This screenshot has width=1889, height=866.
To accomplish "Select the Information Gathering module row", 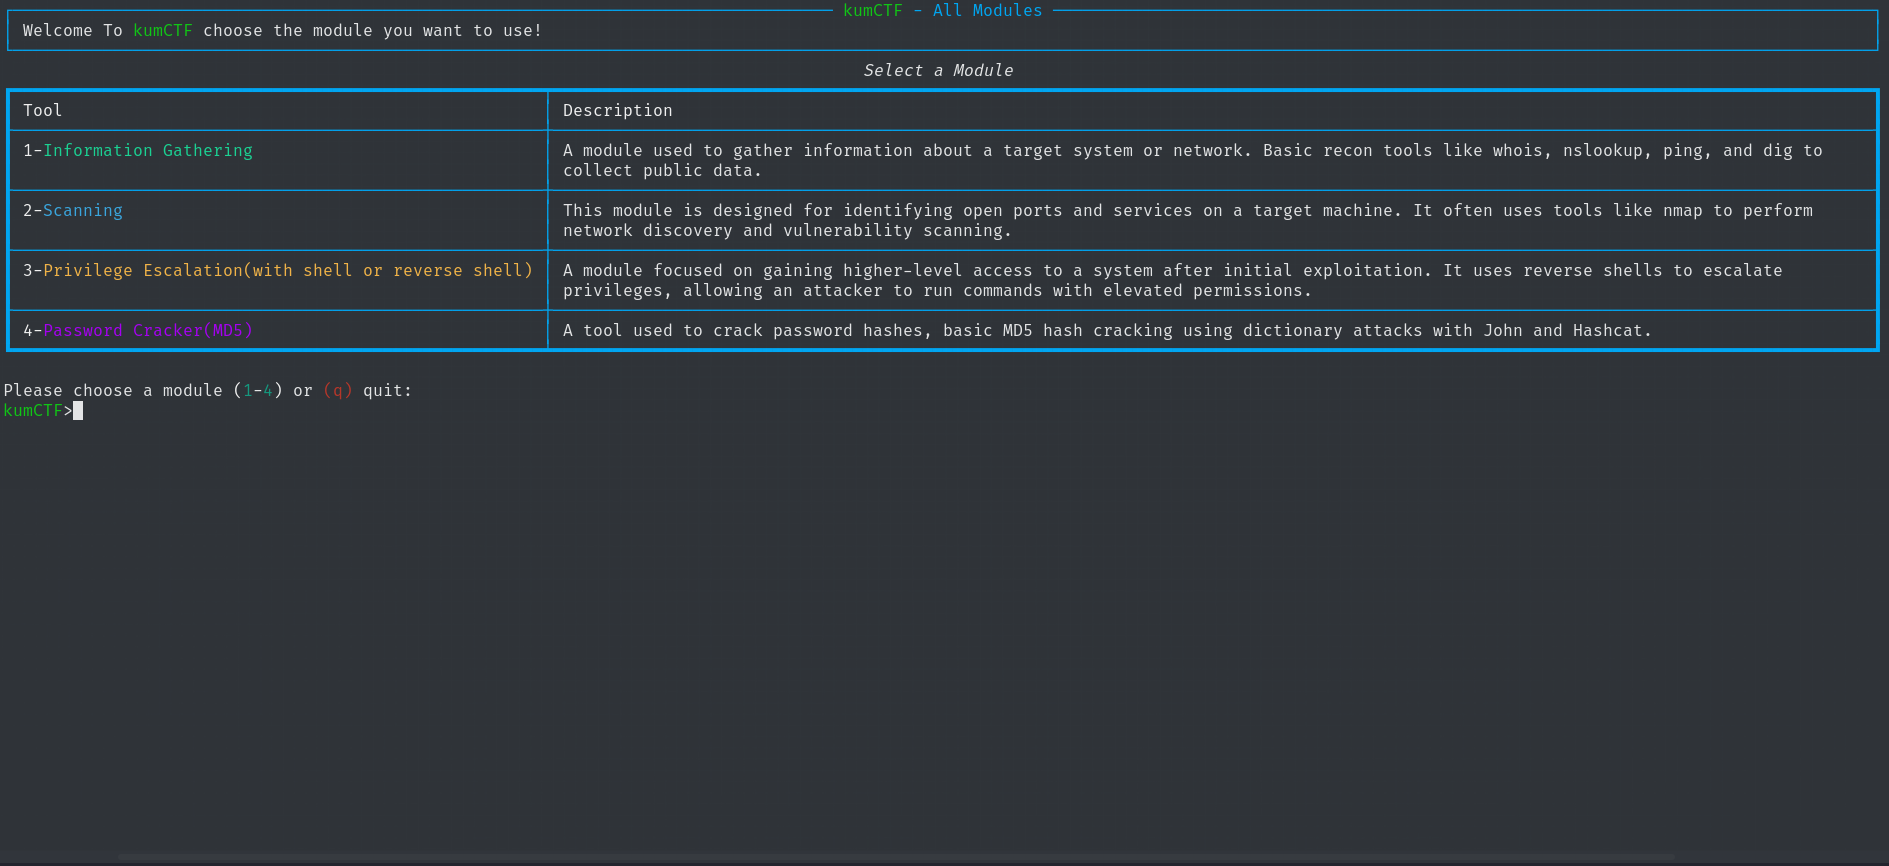I will 147,151.
